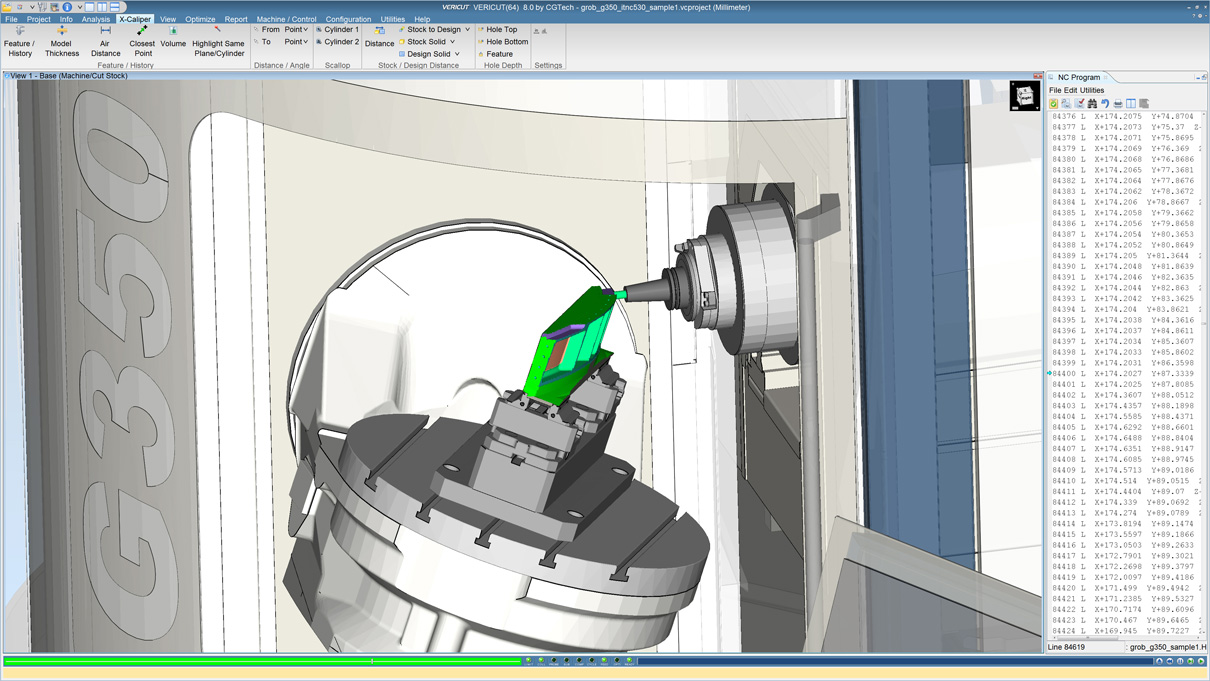Click the simulation progress bar

tap(262, 661)
